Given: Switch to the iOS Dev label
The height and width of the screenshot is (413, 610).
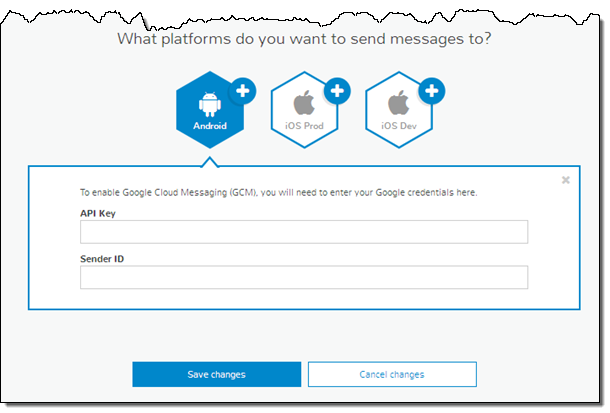Looking at the screenshot, I should click(398, 127).
